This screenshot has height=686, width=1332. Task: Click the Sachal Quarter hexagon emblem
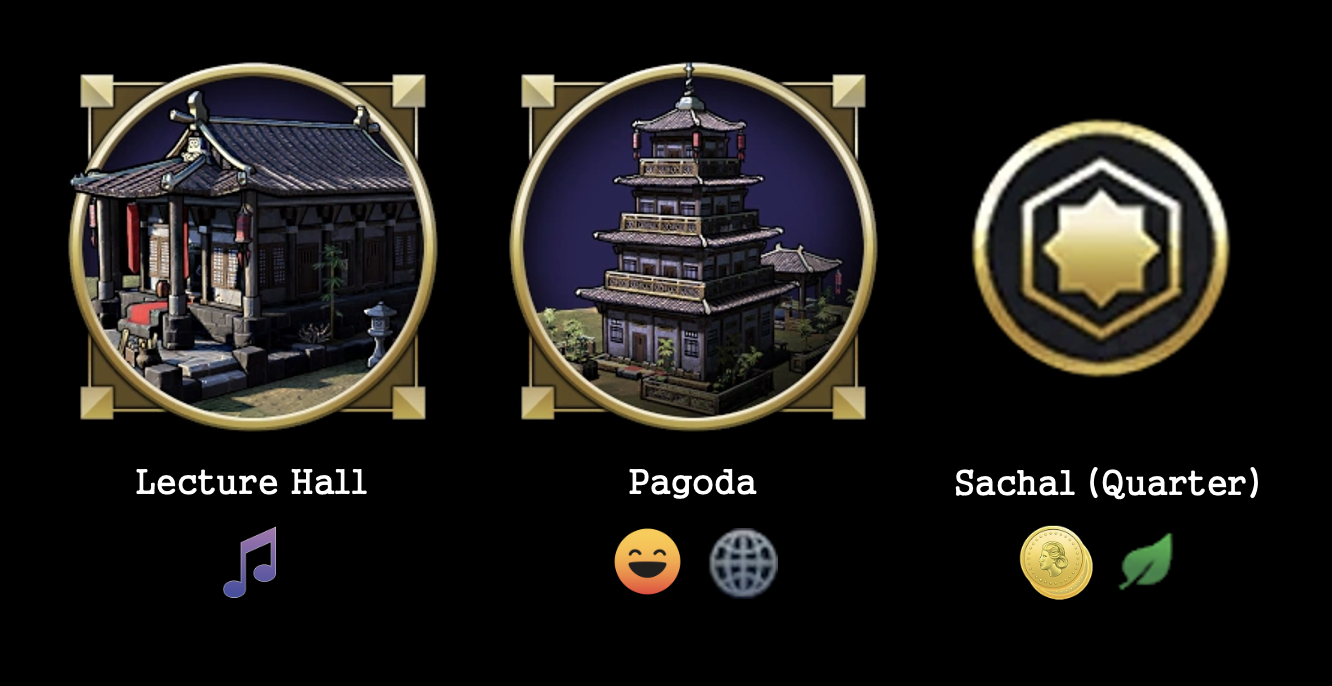point(1100,248)
